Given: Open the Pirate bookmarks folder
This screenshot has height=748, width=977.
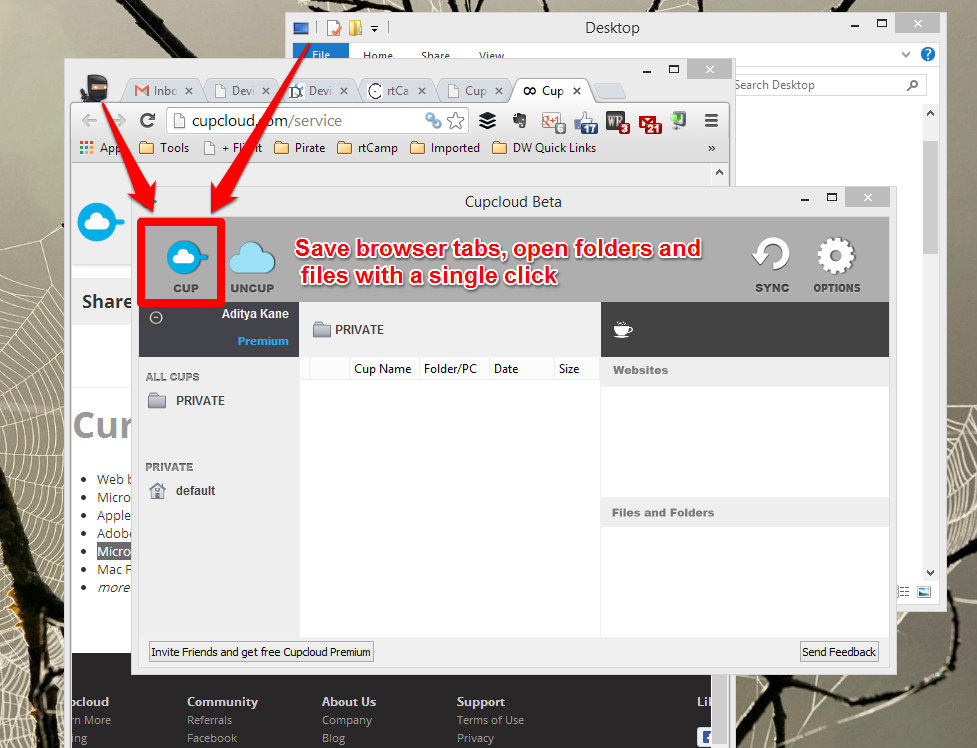Looking at the screenshot, I should (300, 148).
